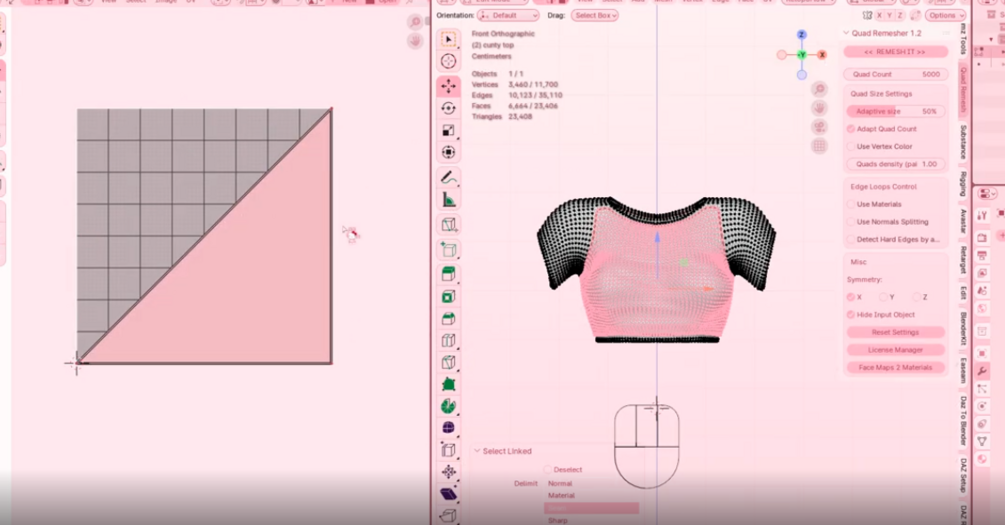
Task: Activate the 3D Cursor tool
Action: [449, 62]
